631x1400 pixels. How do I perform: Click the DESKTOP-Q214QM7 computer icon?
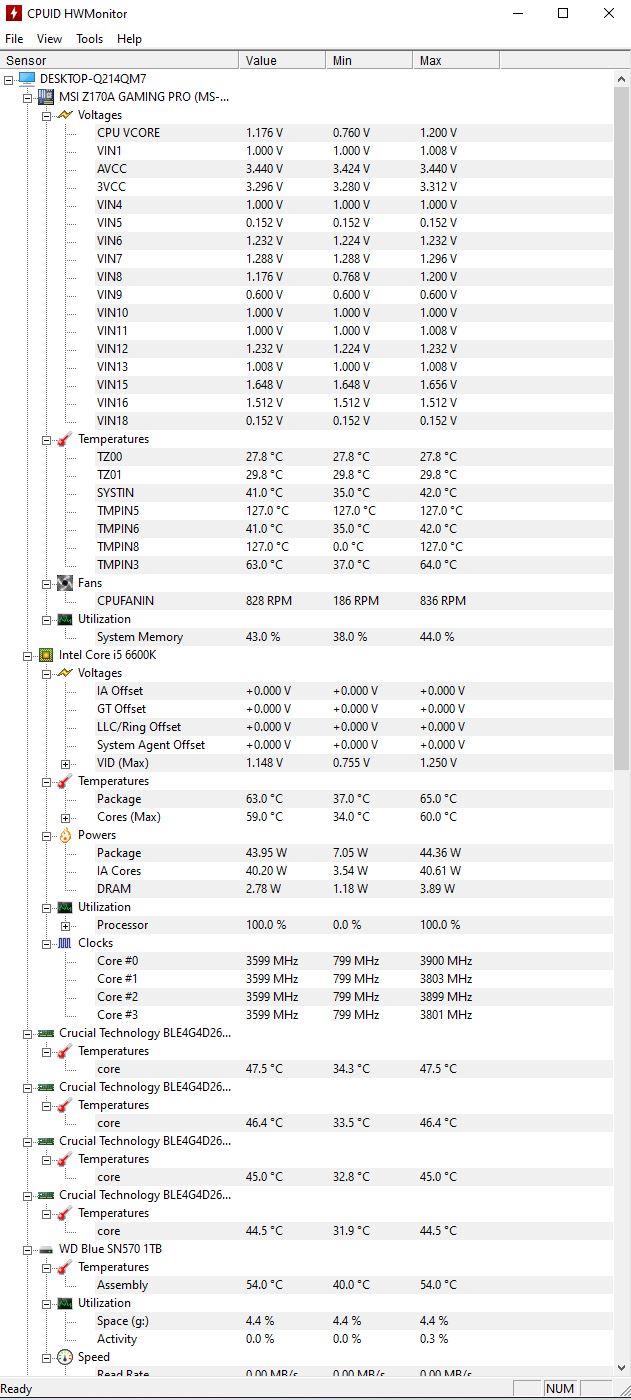pyautogui.click(x=26, y=79)
